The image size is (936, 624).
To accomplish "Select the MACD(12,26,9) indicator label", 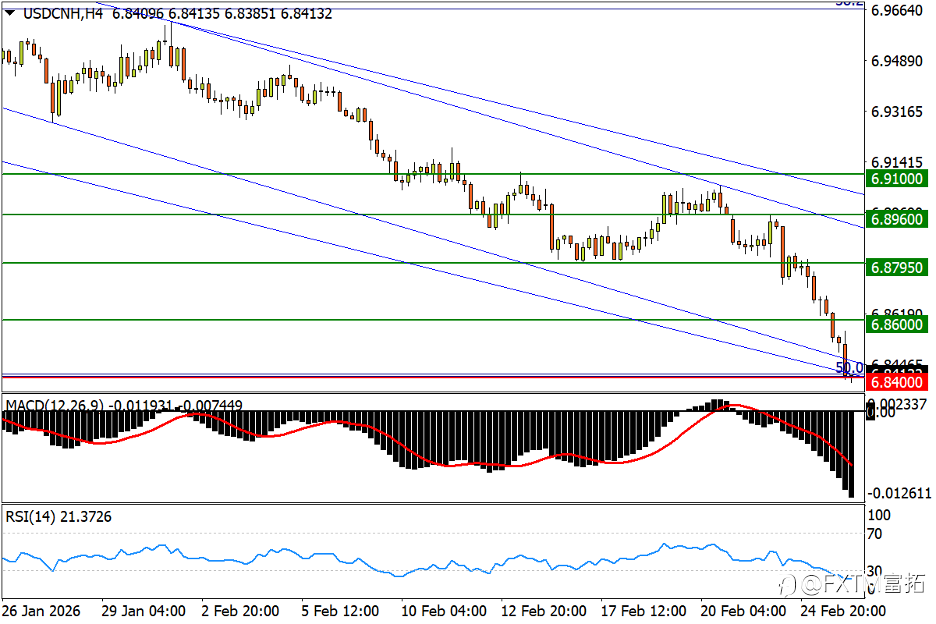I will point(54,405).
